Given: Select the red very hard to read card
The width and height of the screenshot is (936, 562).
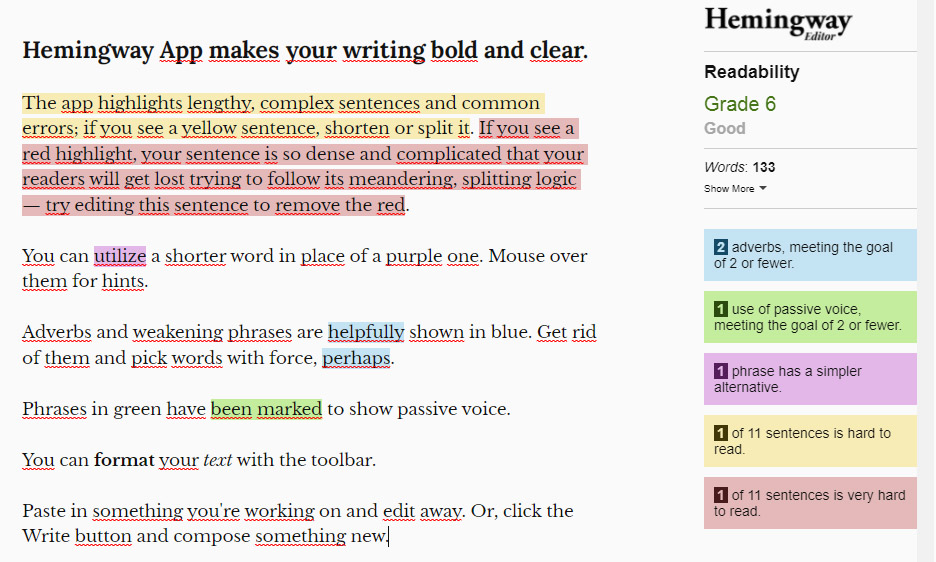Looking at the screenshot, I should (810, 503).
